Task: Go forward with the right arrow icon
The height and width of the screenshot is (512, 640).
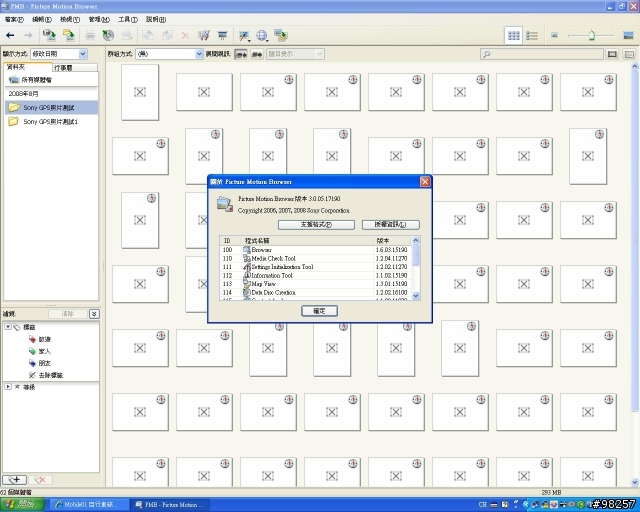Action: (28, 36)
